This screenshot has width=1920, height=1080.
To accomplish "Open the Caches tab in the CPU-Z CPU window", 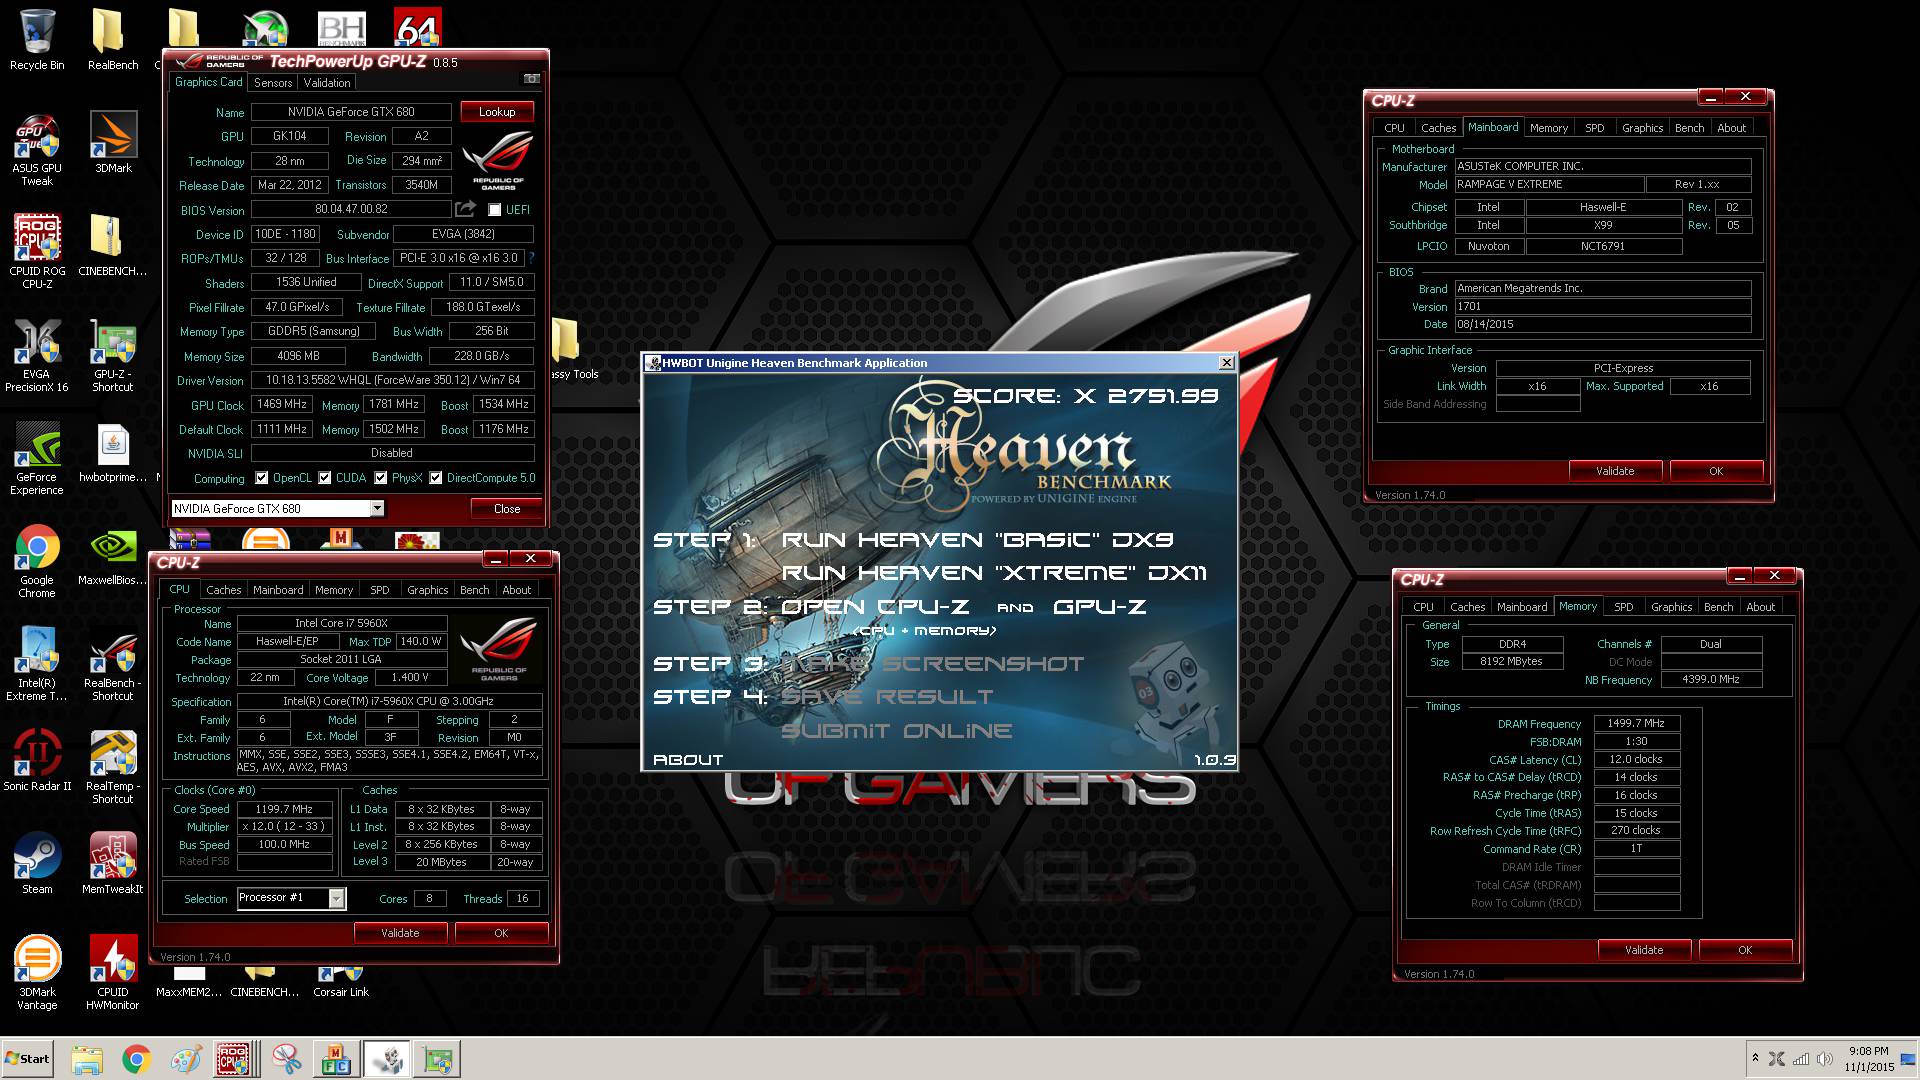I will point(224,590).
